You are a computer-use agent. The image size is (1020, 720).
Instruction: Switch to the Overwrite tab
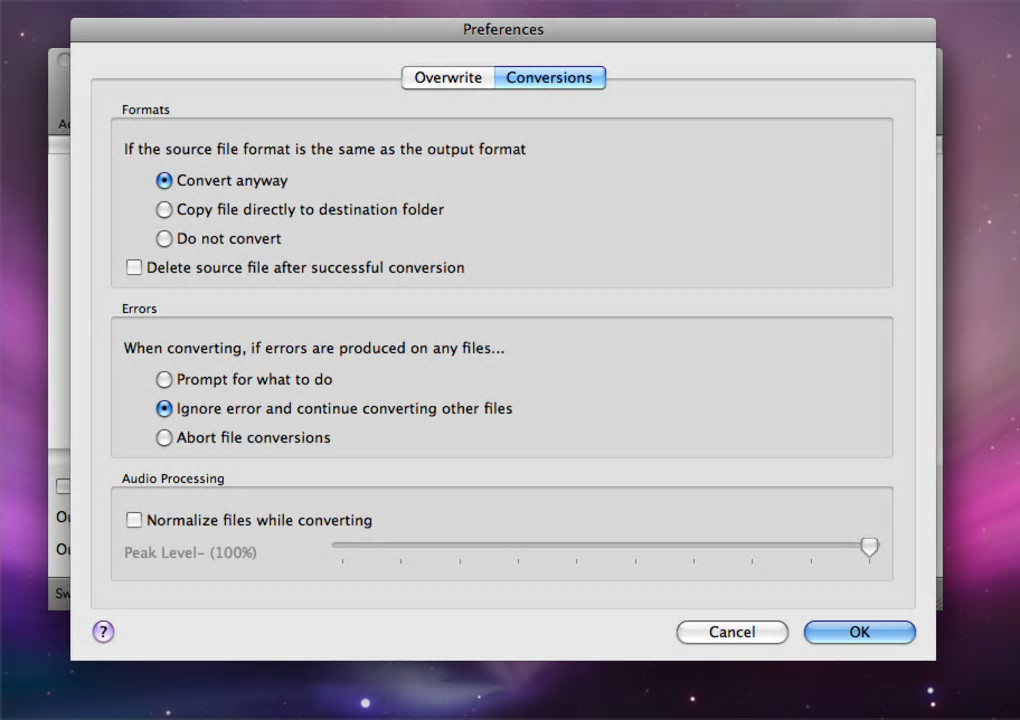pos(448,78)
